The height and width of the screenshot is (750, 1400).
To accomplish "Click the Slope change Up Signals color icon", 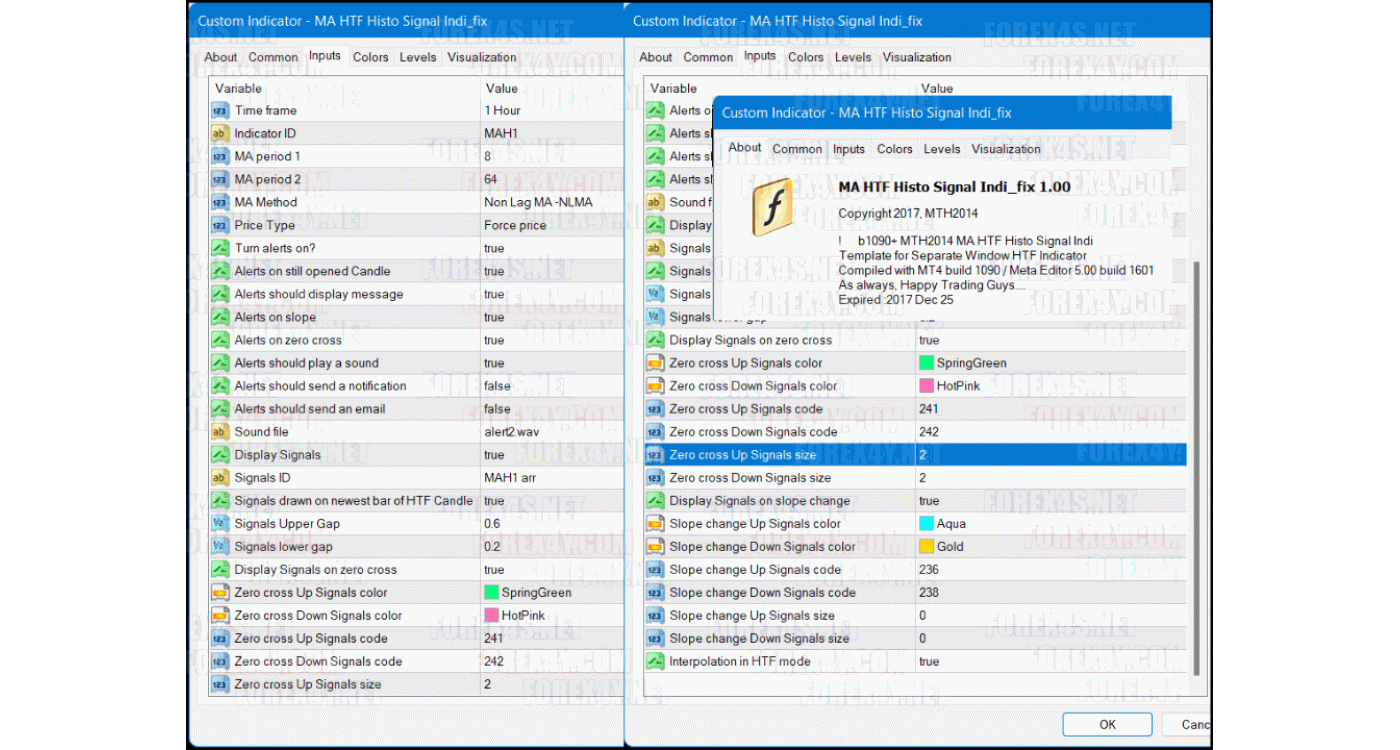I will (655, 524).
